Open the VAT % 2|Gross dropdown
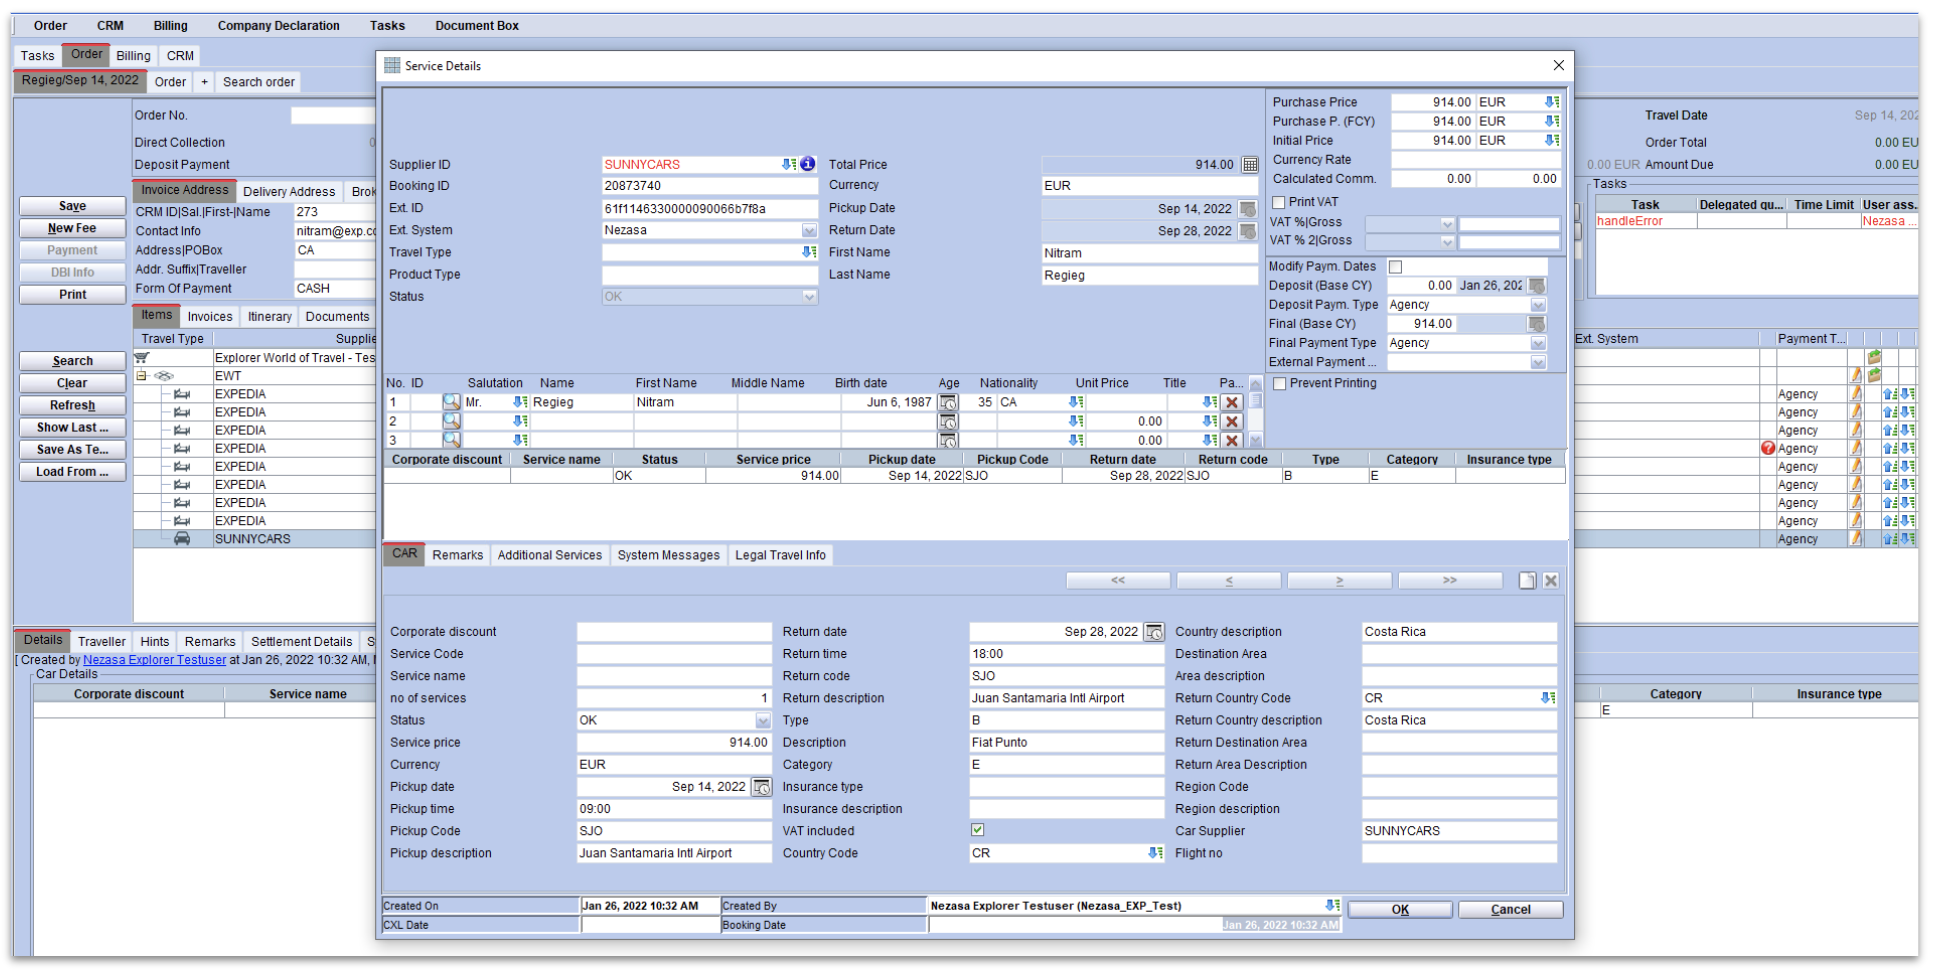1934x972 pixels. pos(1447,241)
